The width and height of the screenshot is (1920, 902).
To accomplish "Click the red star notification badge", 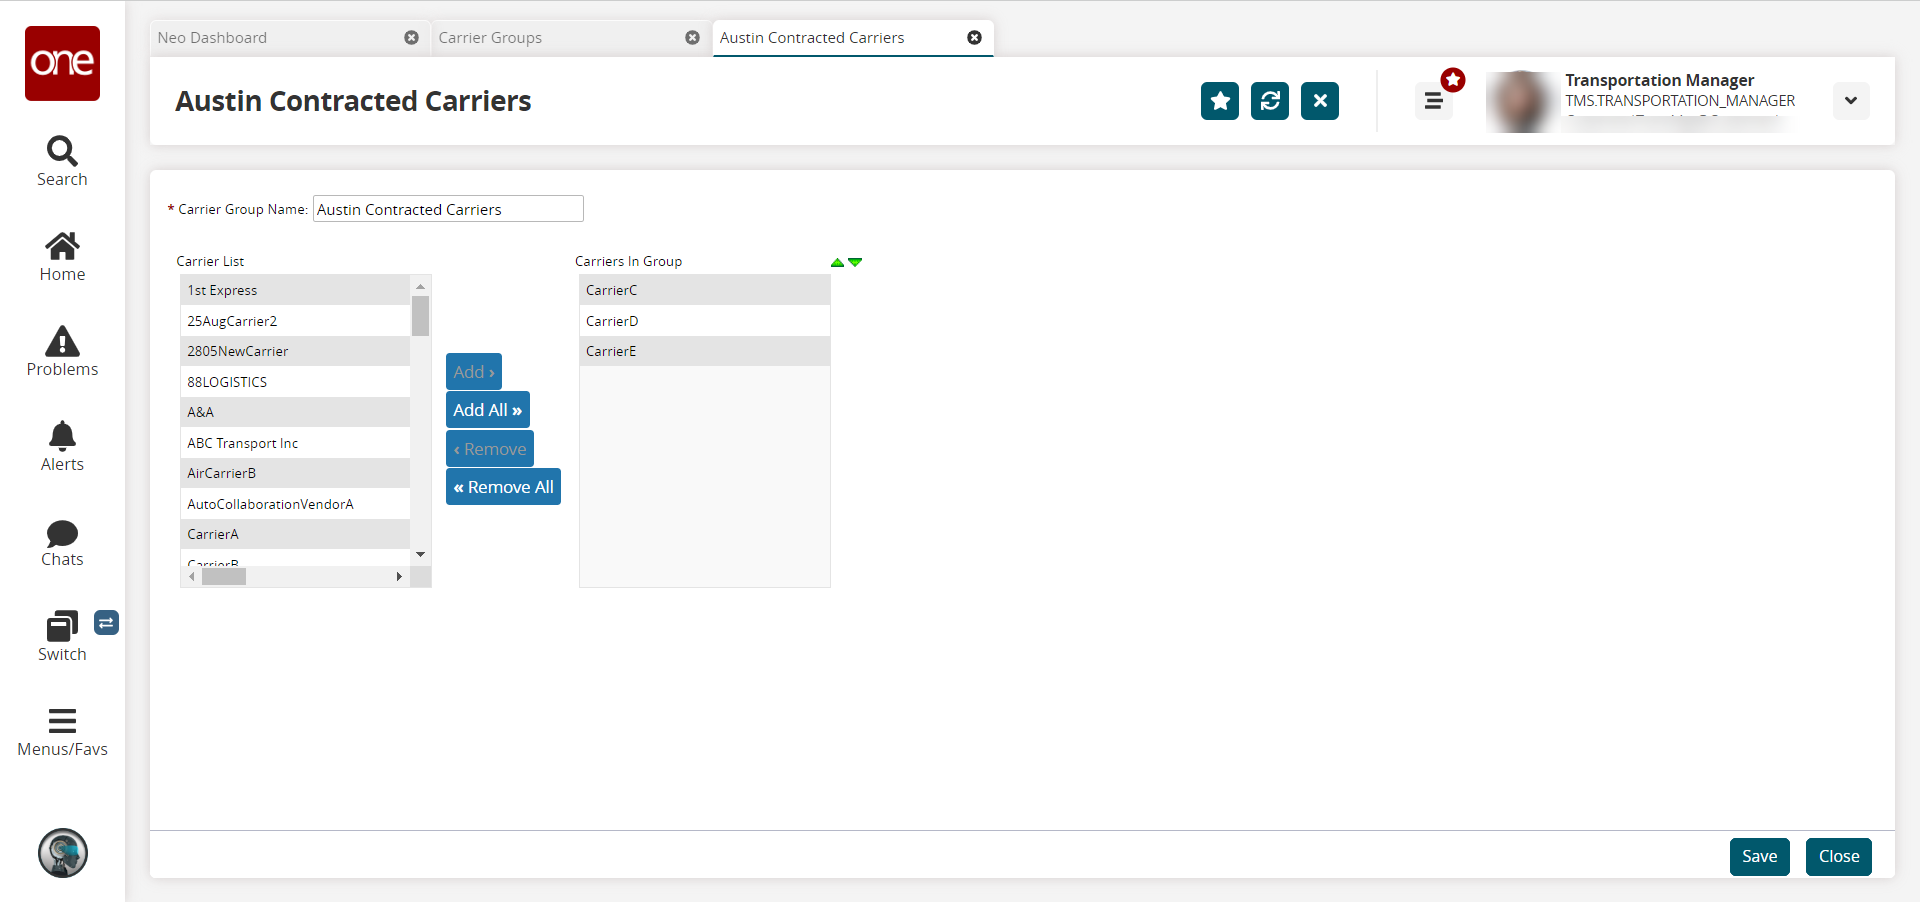I will coord(1453,80).
